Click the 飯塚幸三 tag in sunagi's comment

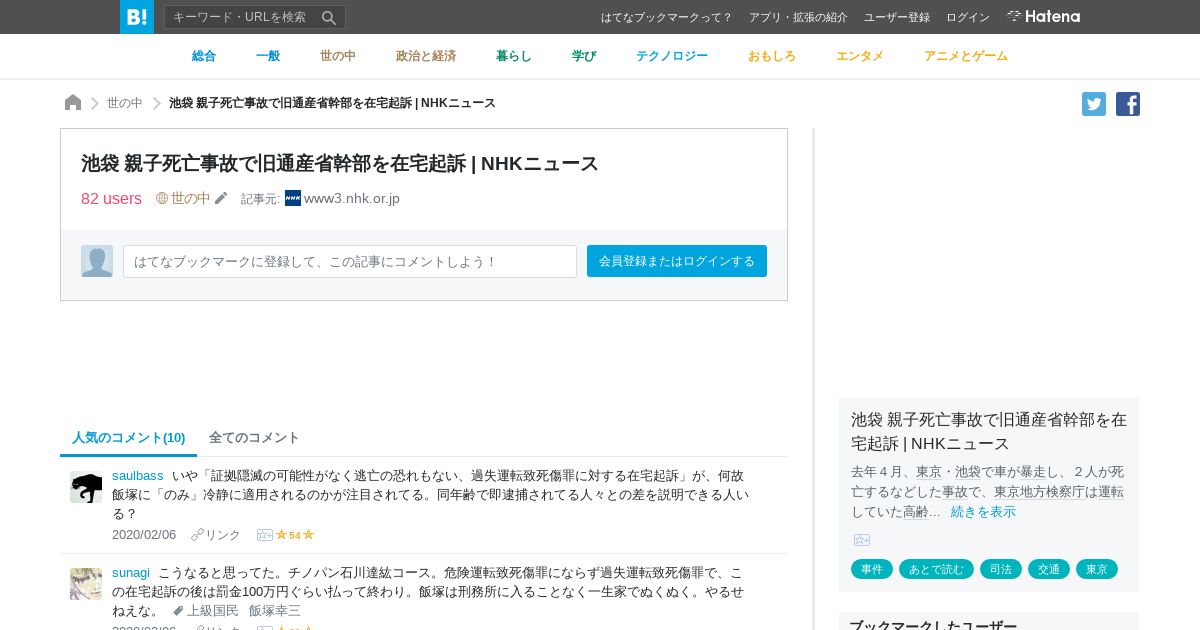coord(275,610)
